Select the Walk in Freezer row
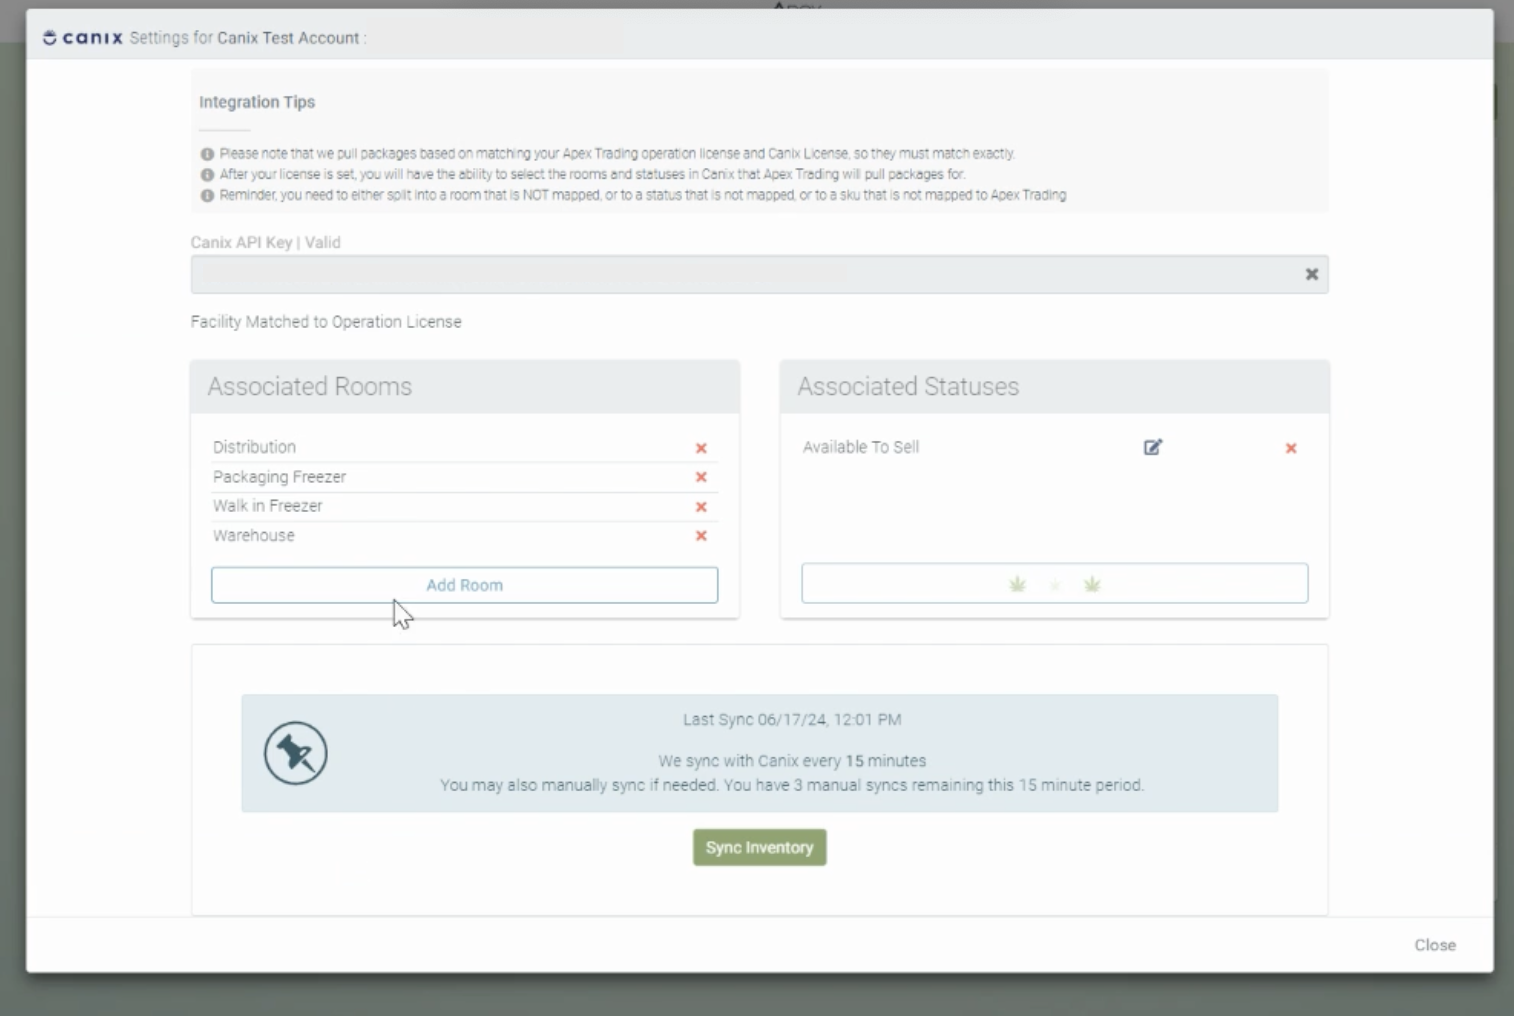Viewport: 1514px width, 1016px height. click(x=465, y=506)
